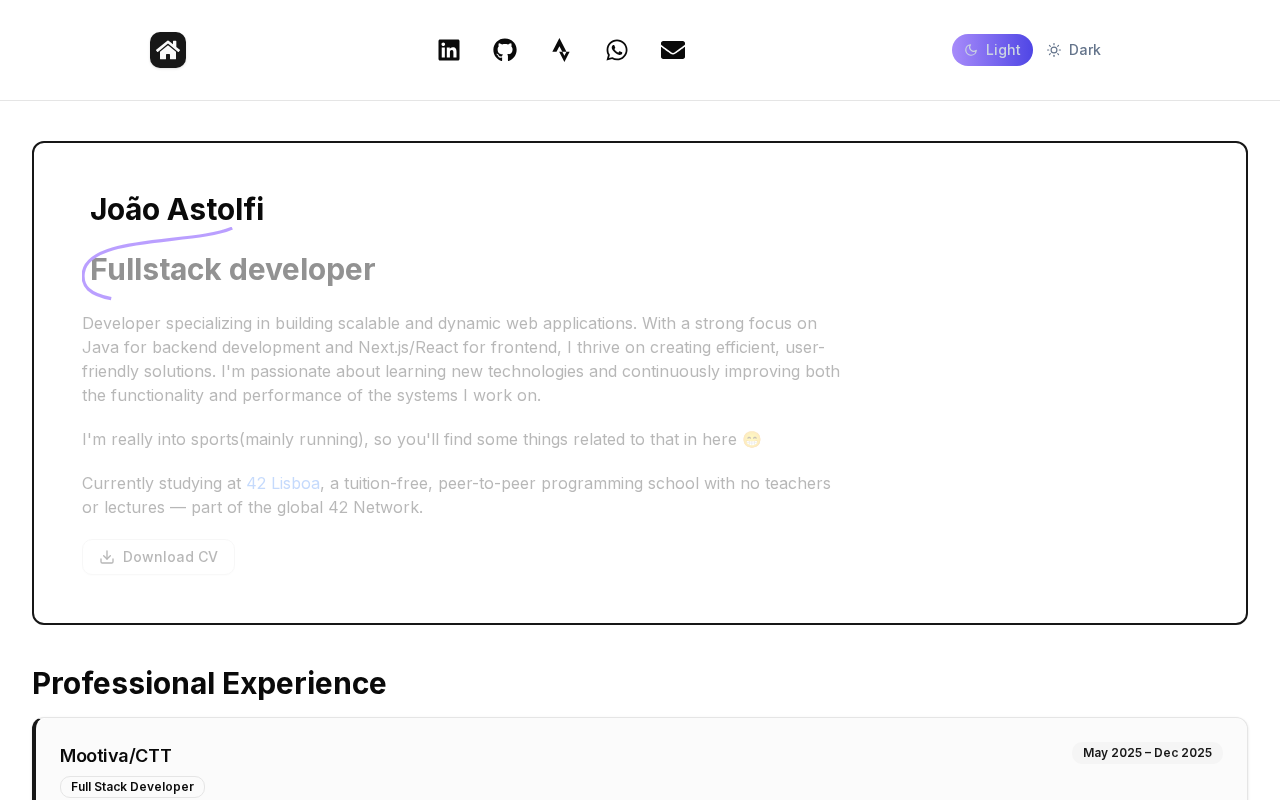Click the Full Stack Developer role badge
Image resolution: width=1280 pixels, height=800 pixels.
[x=132, y=787]
